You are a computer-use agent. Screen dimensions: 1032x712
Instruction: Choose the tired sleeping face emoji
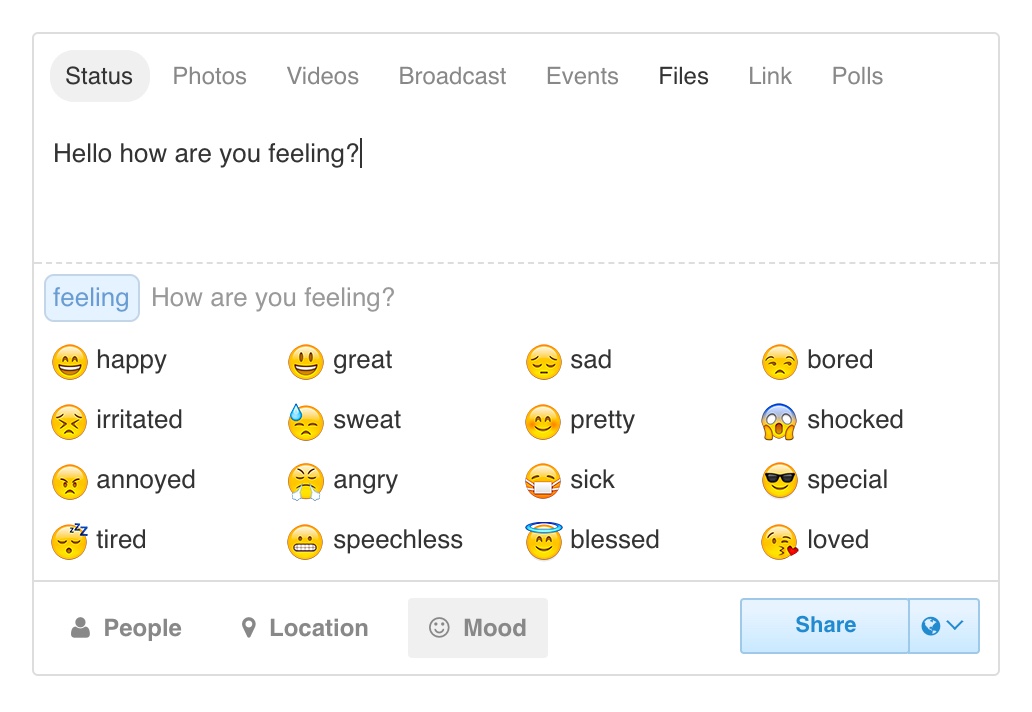(69, 541)
